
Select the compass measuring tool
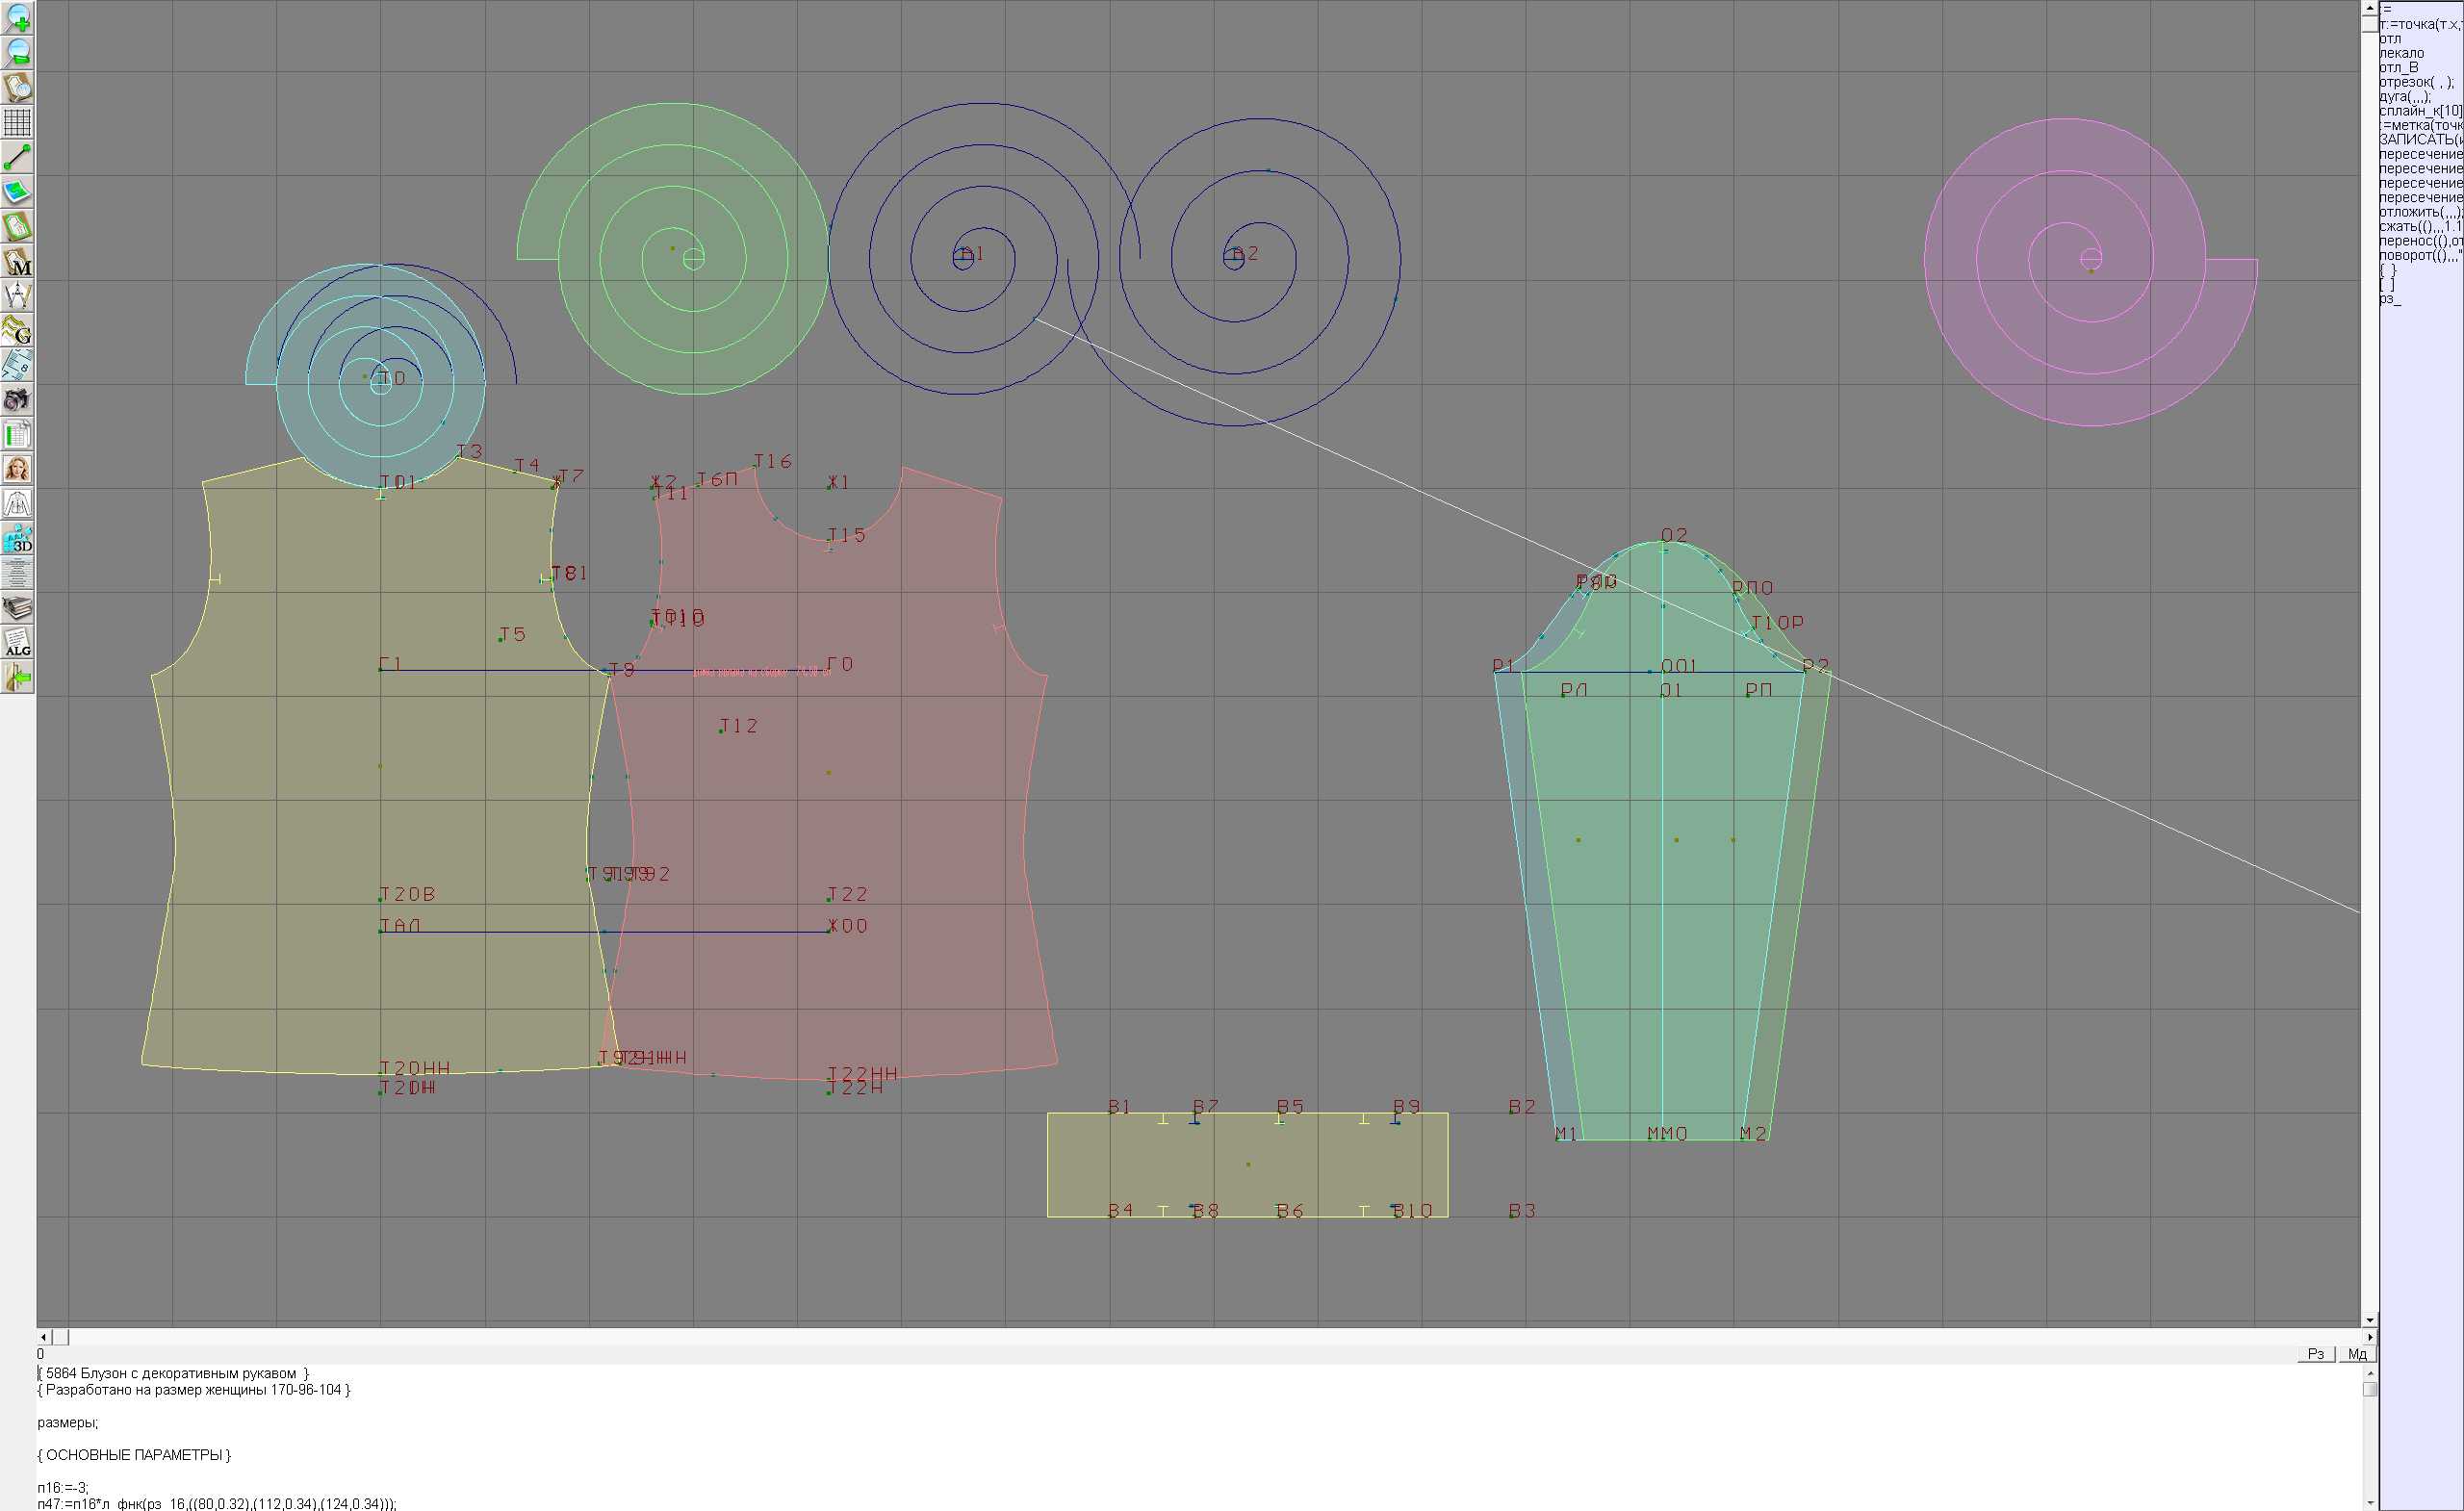point(17,296)
